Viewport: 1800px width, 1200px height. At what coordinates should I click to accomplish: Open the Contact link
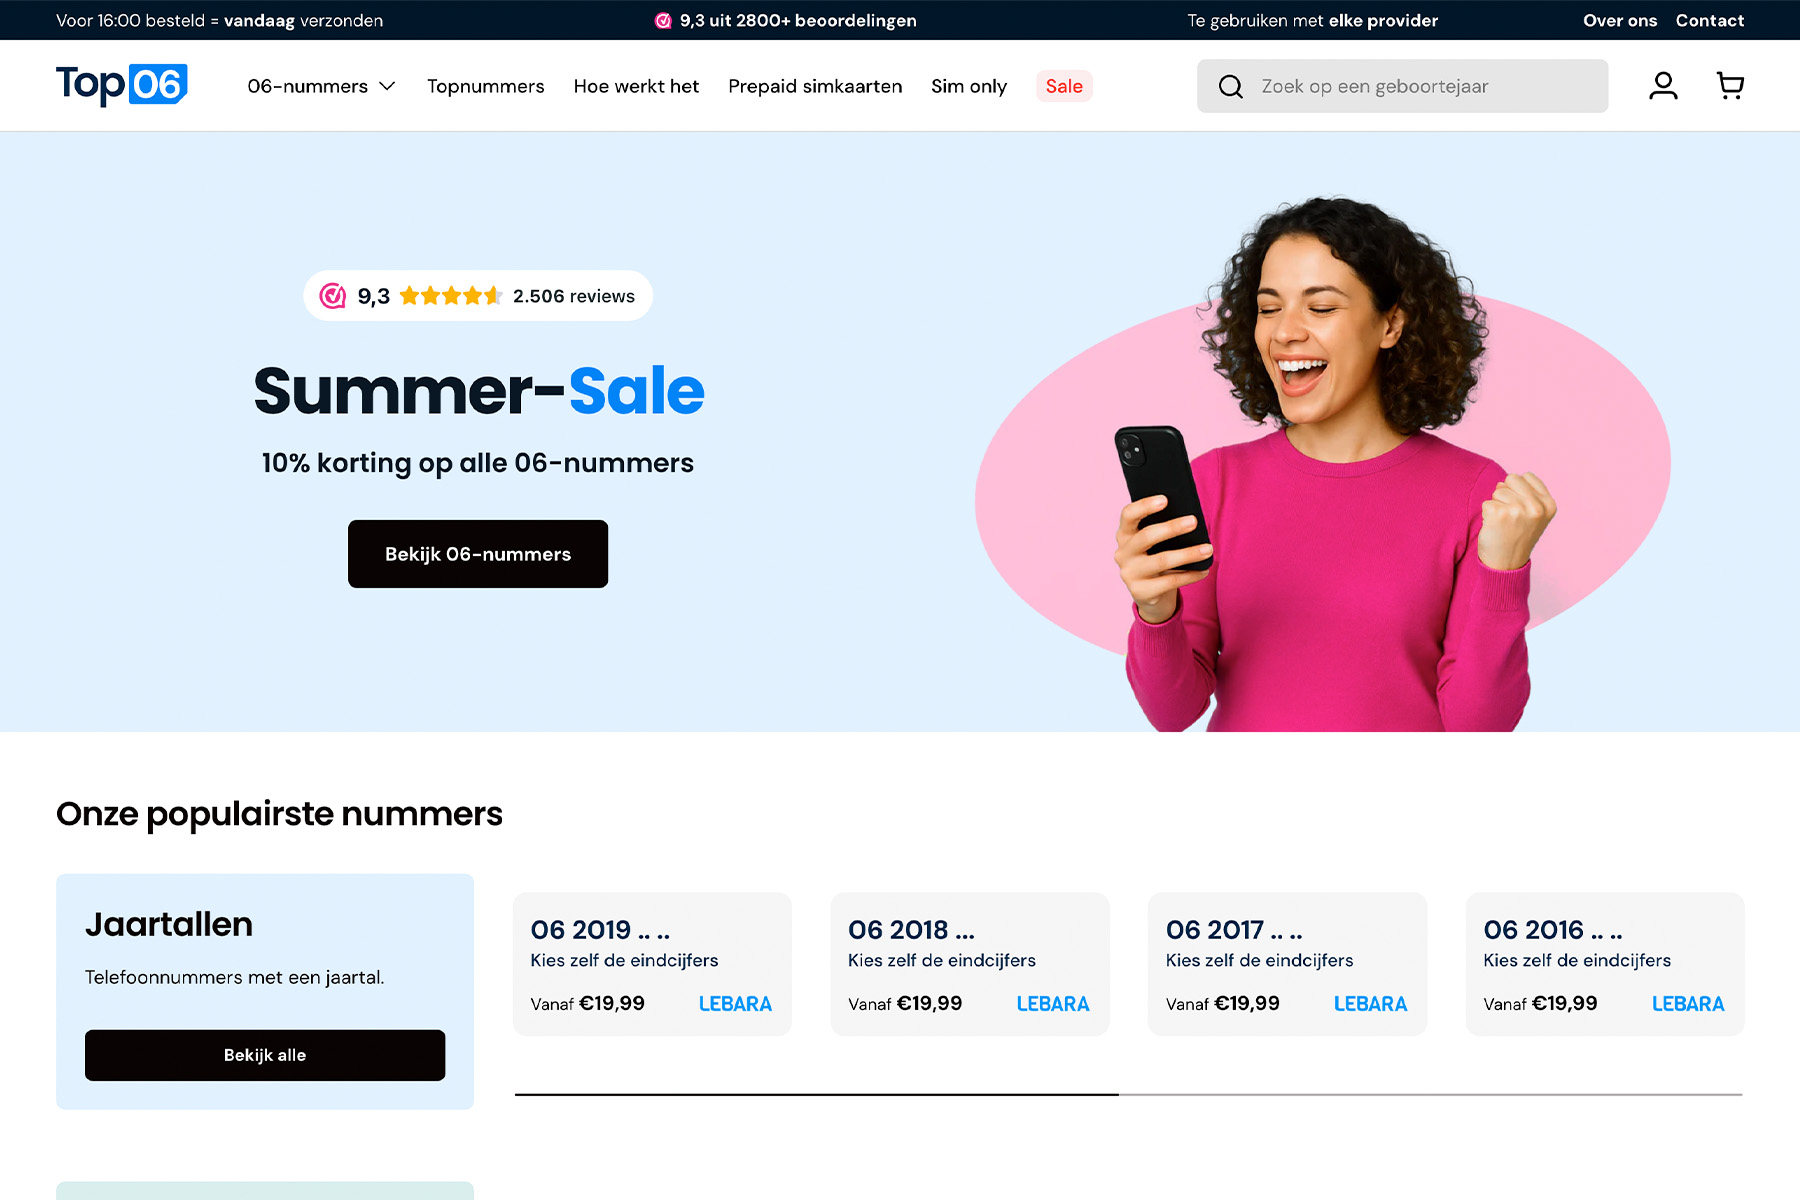1710,21
